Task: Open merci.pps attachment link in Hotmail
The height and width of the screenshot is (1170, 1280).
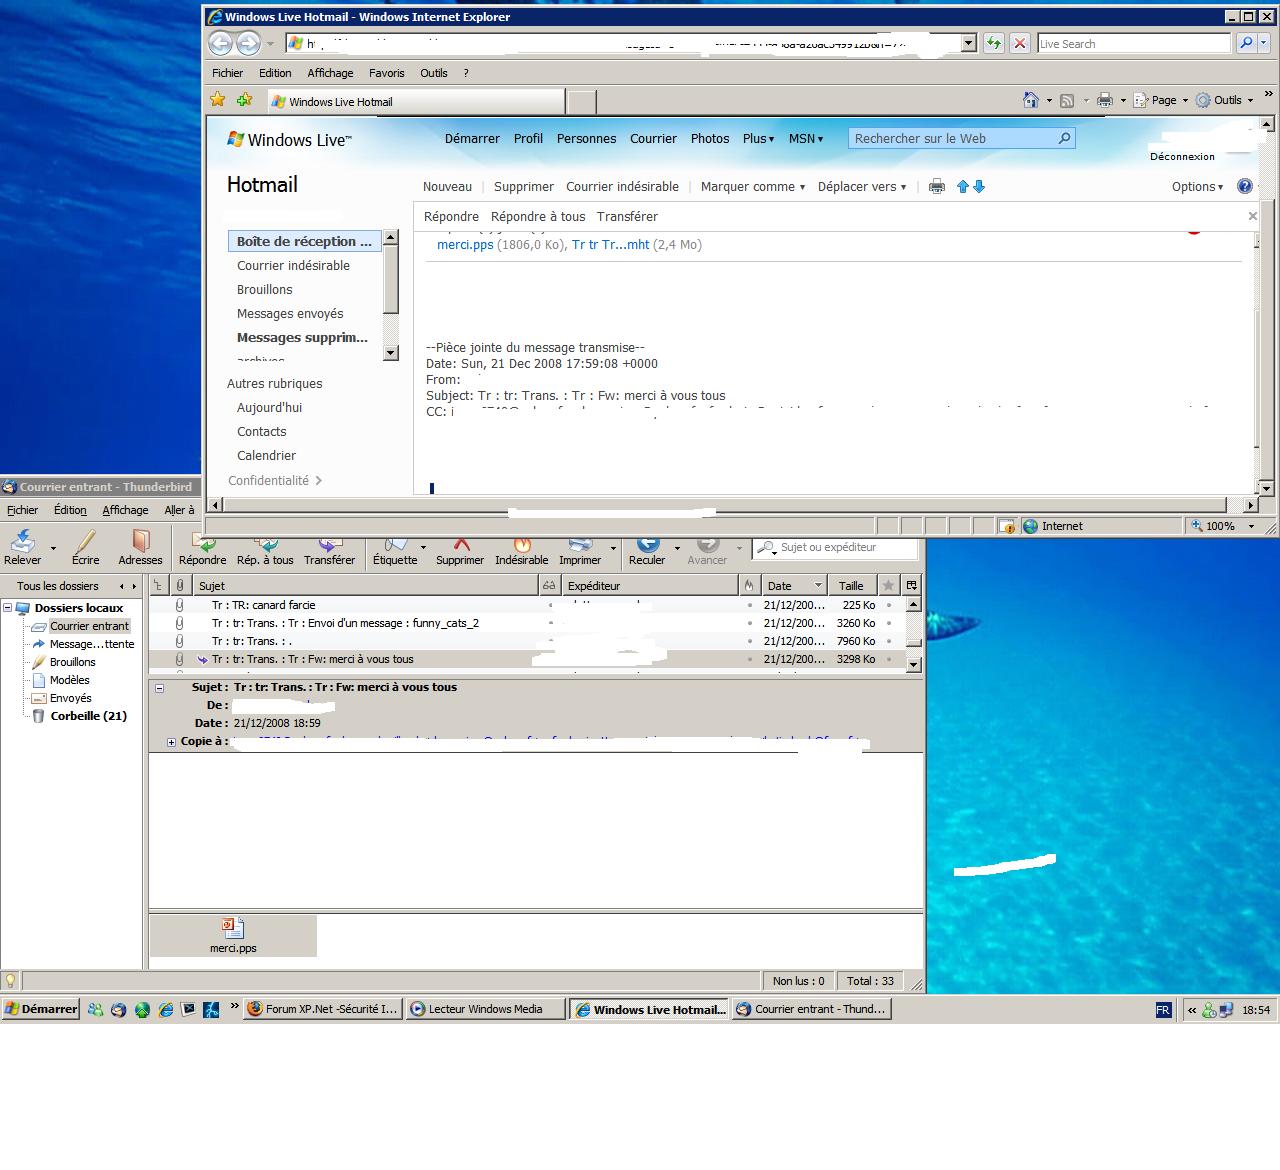Action: click(465, 244)
